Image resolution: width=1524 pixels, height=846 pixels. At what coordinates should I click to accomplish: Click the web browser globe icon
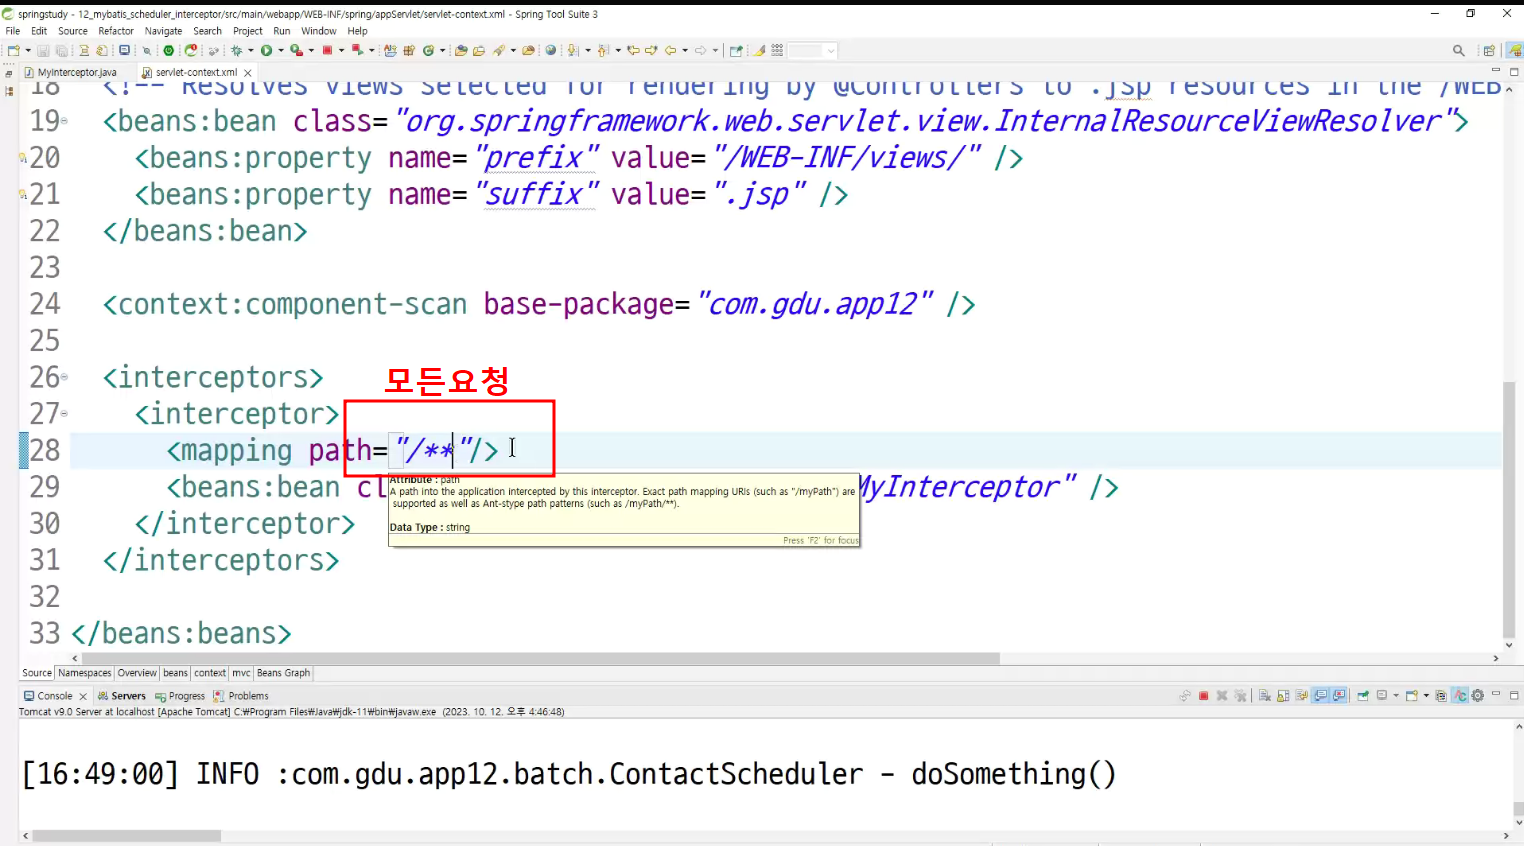click(550, 50)
